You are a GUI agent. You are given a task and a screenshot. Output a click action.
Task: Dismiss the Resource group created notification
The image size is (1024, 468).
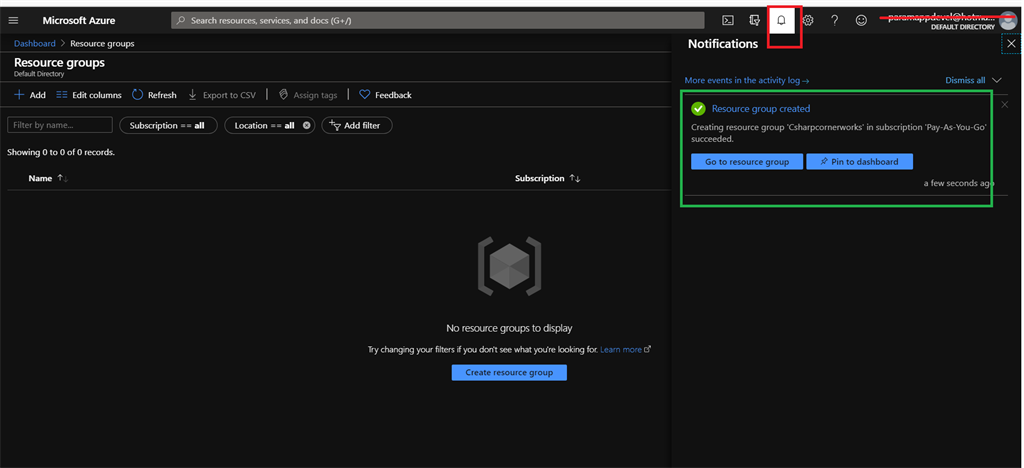(x=1004, y=104)
